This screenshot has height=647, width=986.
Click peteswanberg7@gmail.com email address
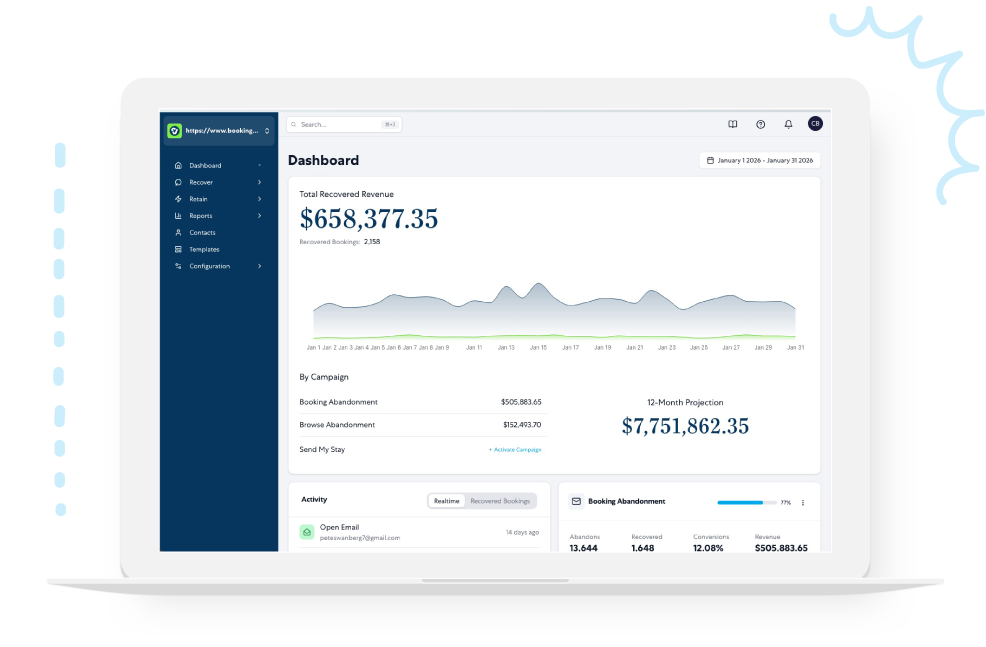point(360,538)
